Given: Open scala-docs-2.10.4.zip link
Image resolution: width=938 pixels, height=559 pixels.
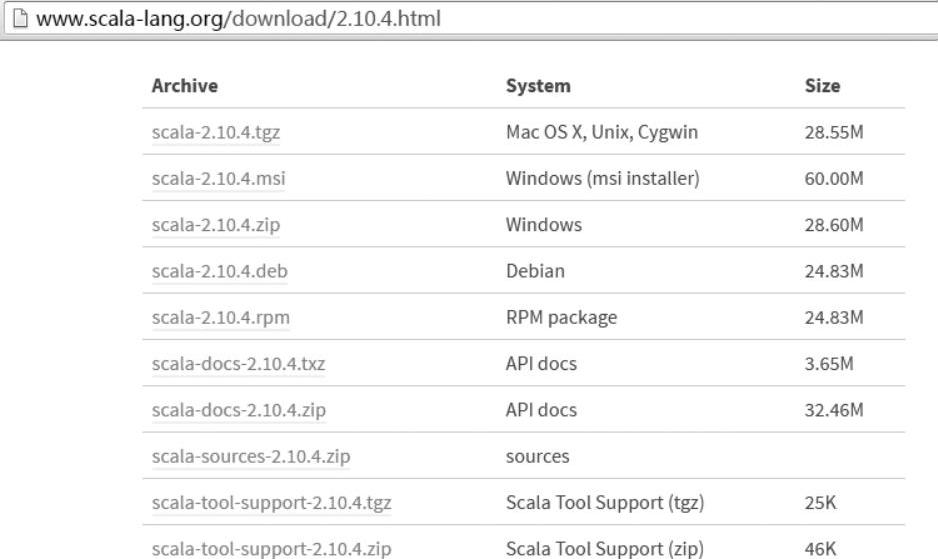Looking at the screenshot, I should 239,411.
